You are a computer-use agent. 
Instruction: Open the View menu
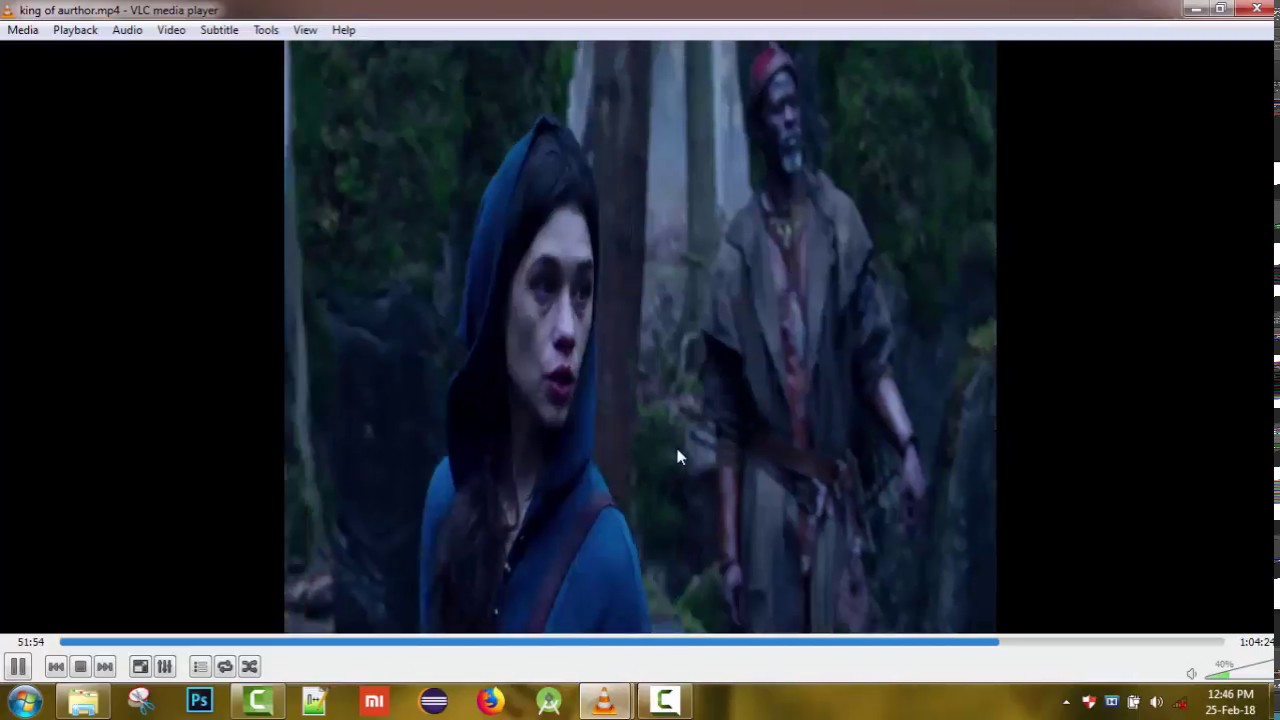305,30
